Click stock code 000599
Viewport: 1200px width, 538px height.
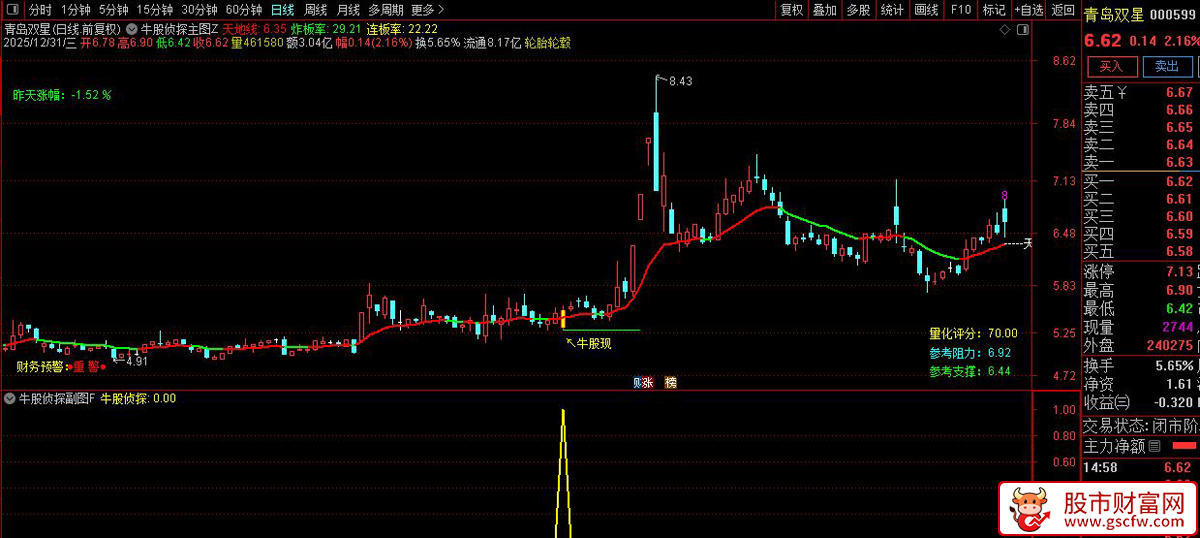point(1174,15)
